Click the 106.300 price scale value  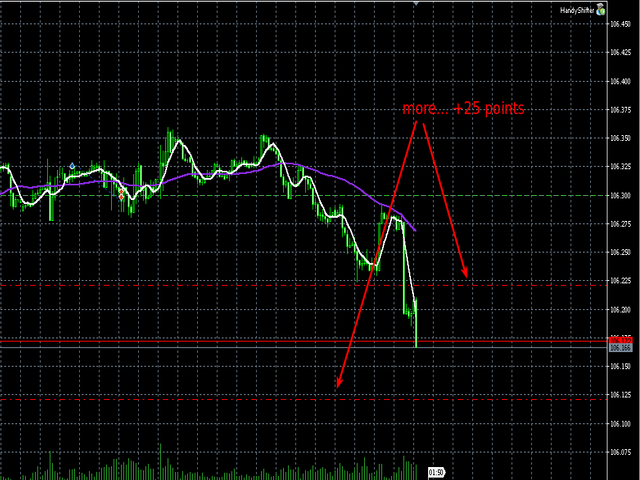(x=620, y=196)
